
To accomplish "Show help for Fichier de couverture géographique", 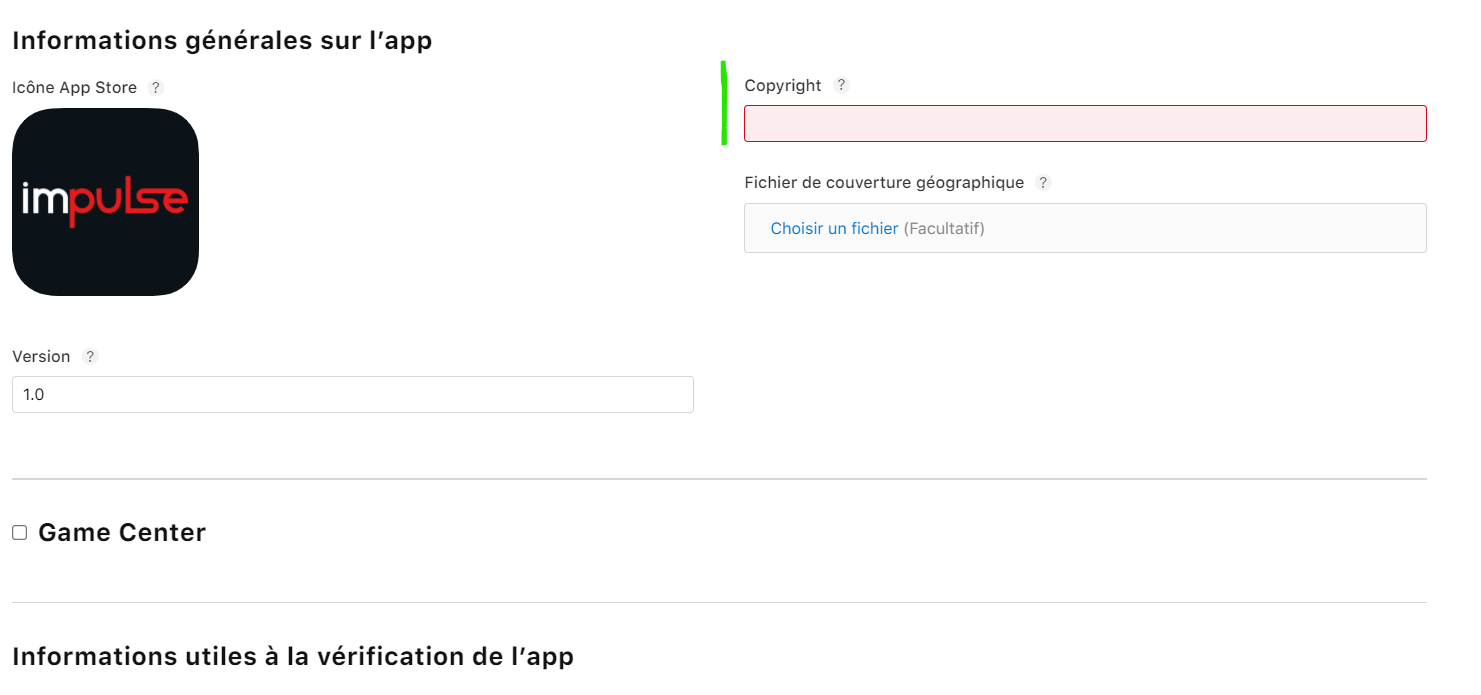I will coord(1043,183).
